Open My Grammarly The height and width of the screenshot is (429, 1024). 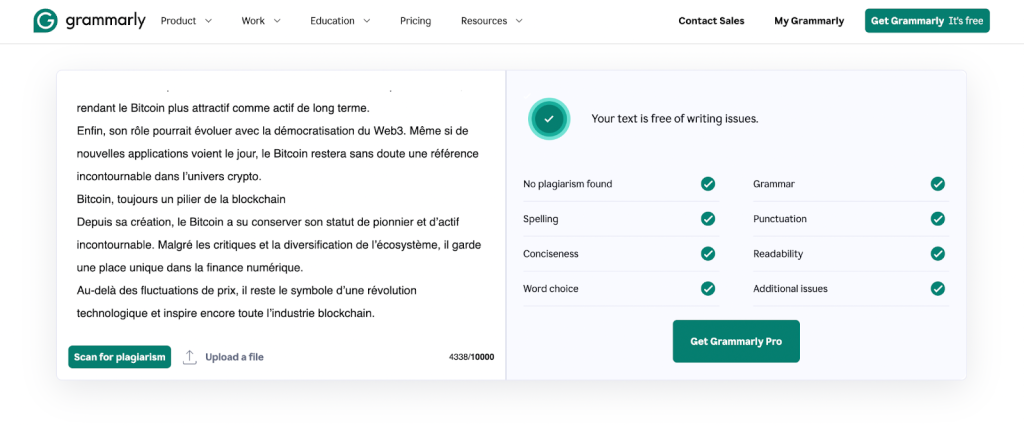point(808,21)
